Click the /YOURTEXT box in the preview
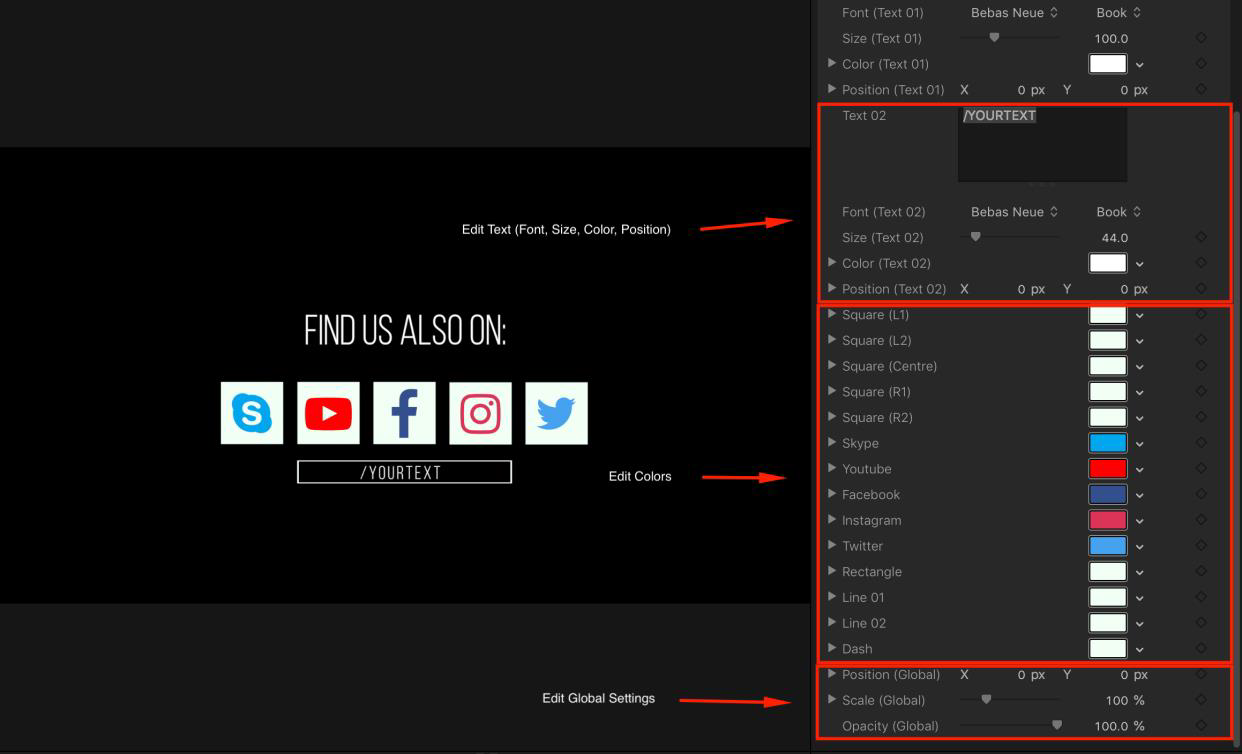Screen dimensions: 1242x754 404,472
